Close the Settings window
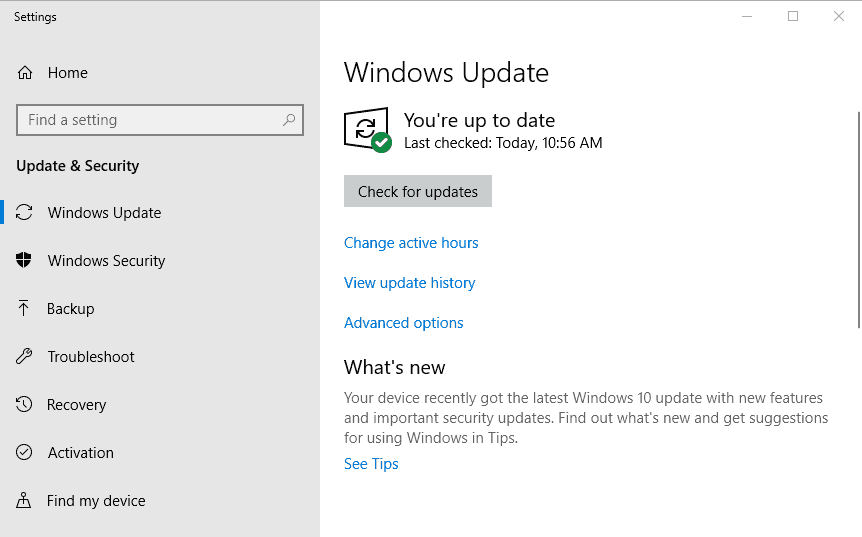 click(x=839, y=16)
